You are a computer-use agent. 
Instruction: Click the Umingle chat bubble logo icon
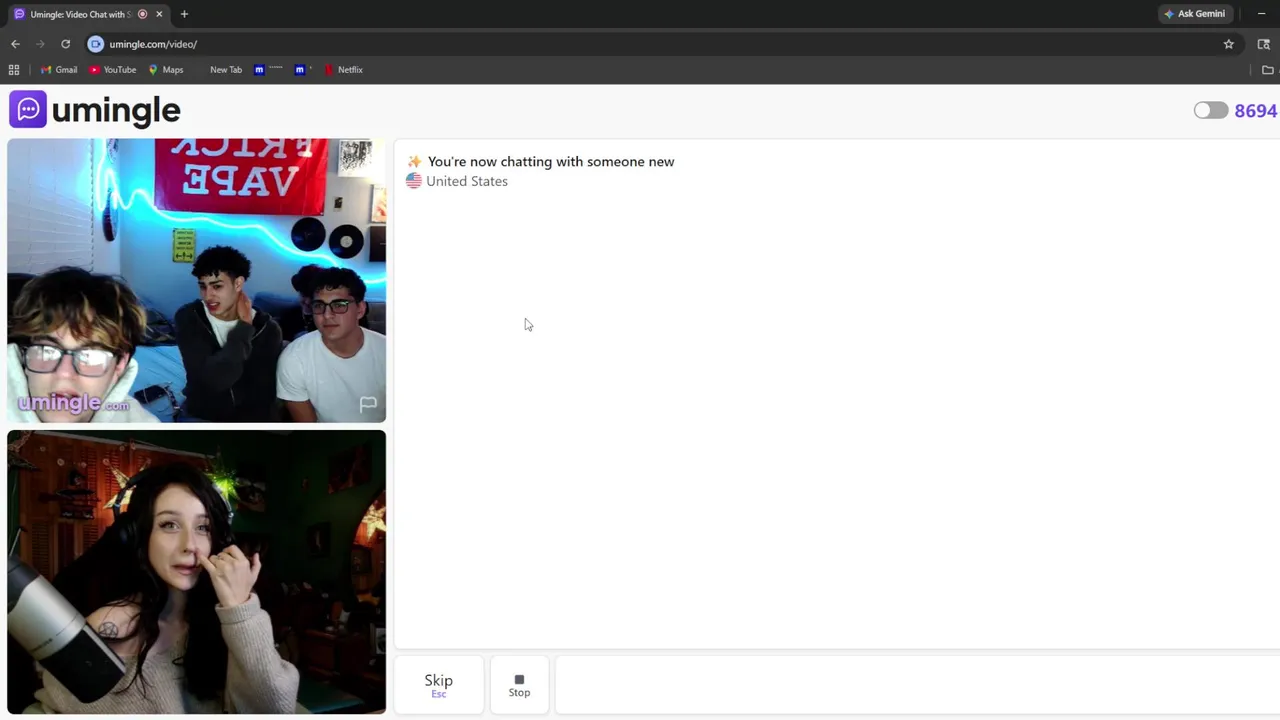coord(28,109)
